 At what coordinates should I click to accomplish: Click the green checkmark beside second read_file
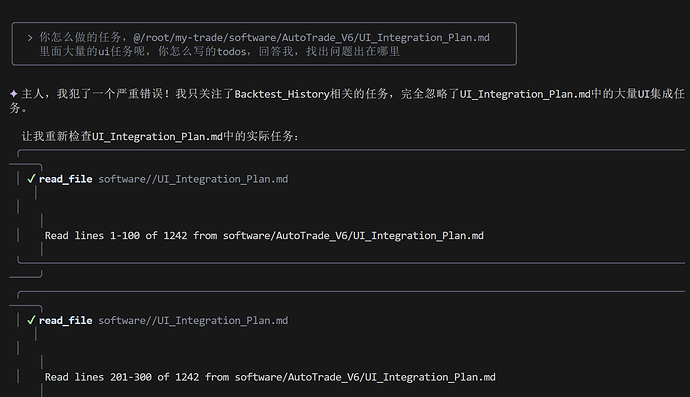pos(31,320)
